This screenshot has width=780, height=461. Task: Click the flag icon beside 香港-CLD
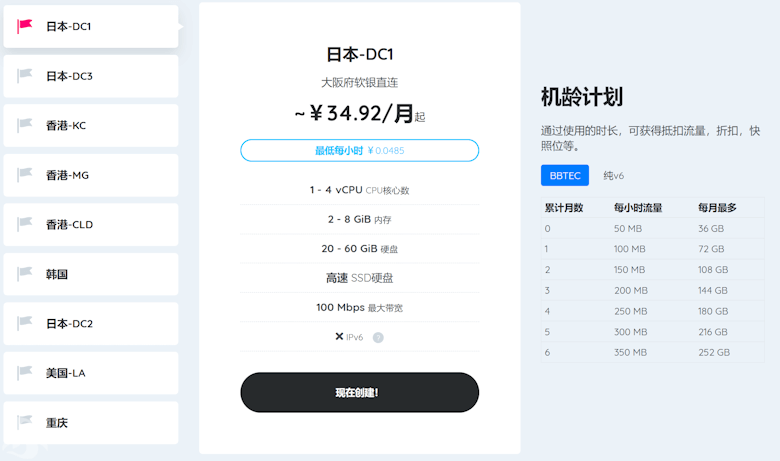(25, 225)
